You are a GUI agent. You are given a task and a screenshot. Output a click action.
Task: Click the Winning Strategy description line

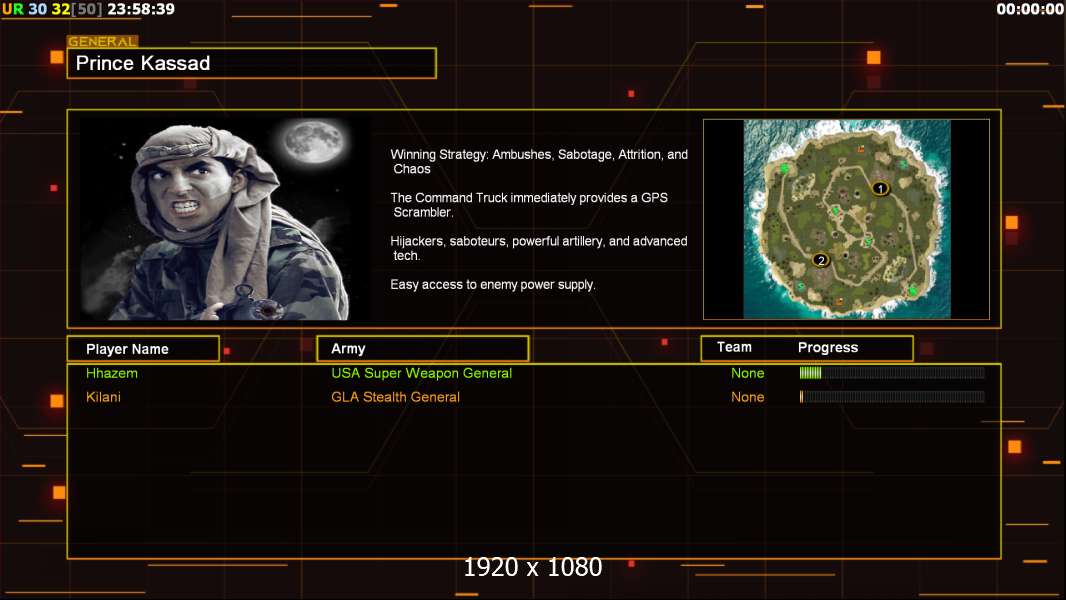coord(539,162)
